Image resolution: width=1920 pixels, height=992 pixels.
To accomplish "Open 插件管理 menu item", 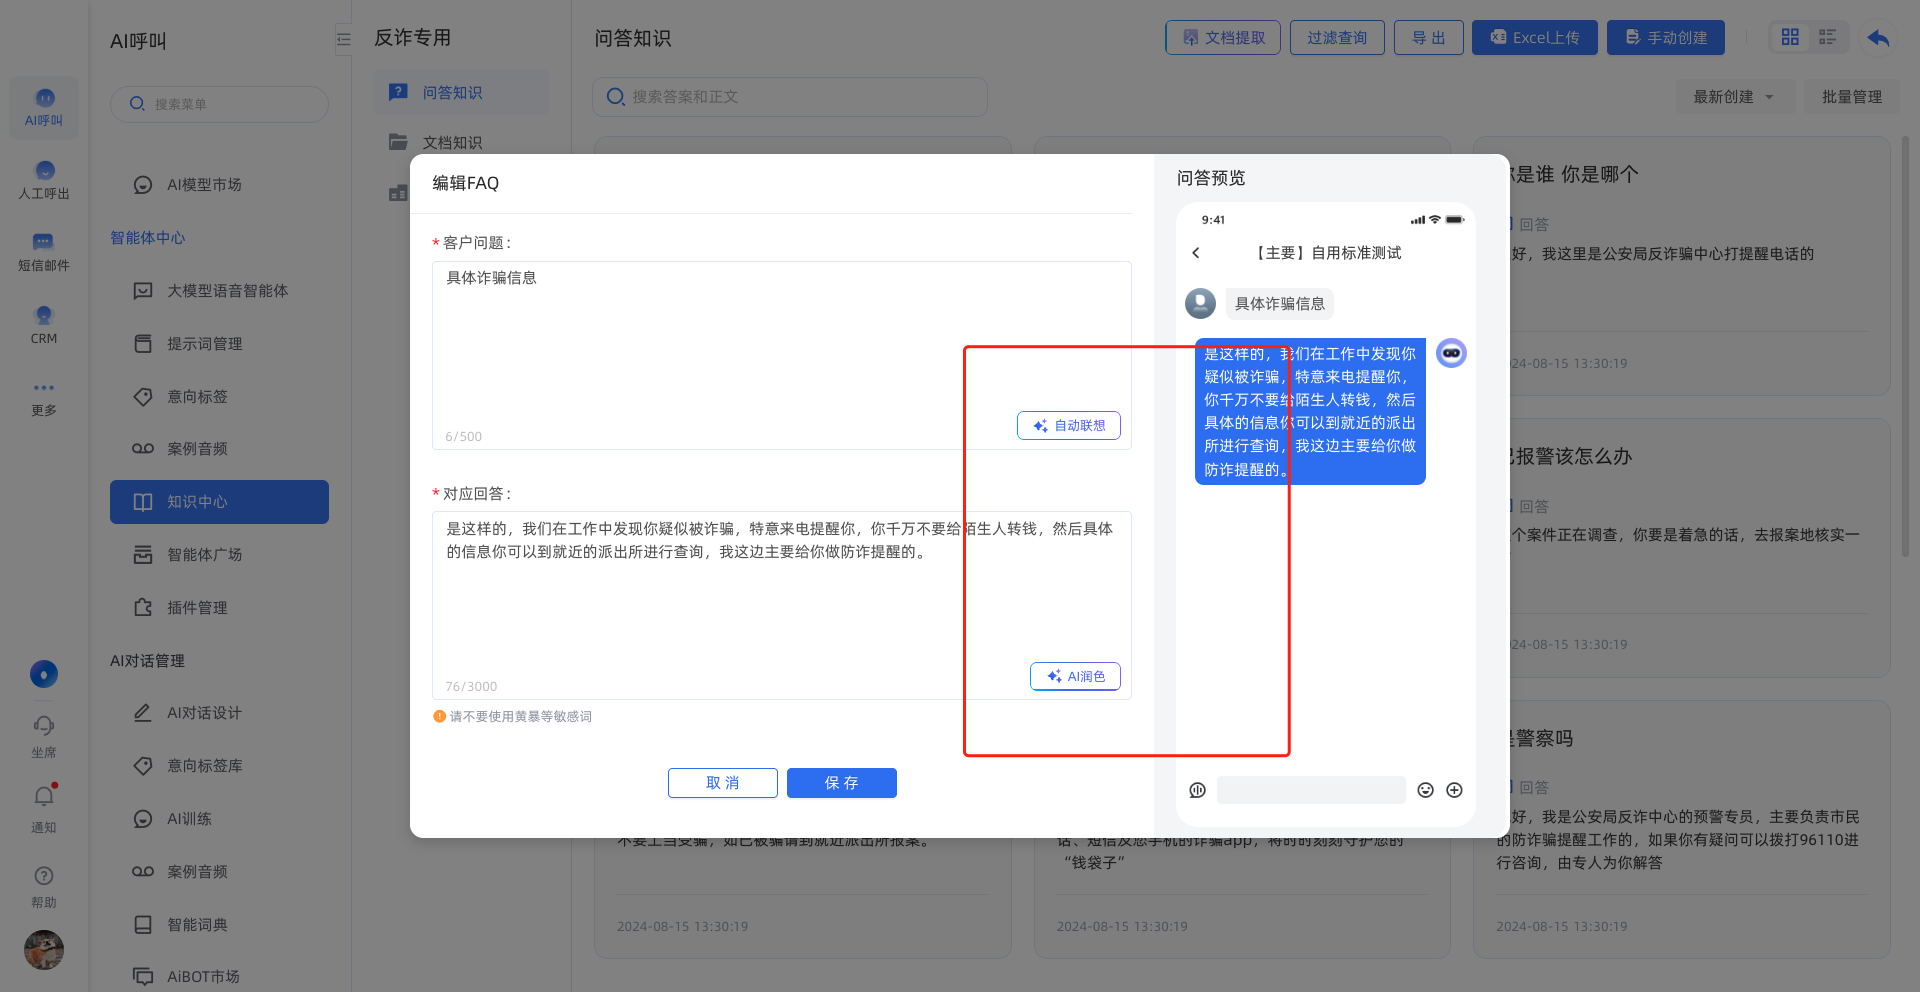I will (219, 607).
